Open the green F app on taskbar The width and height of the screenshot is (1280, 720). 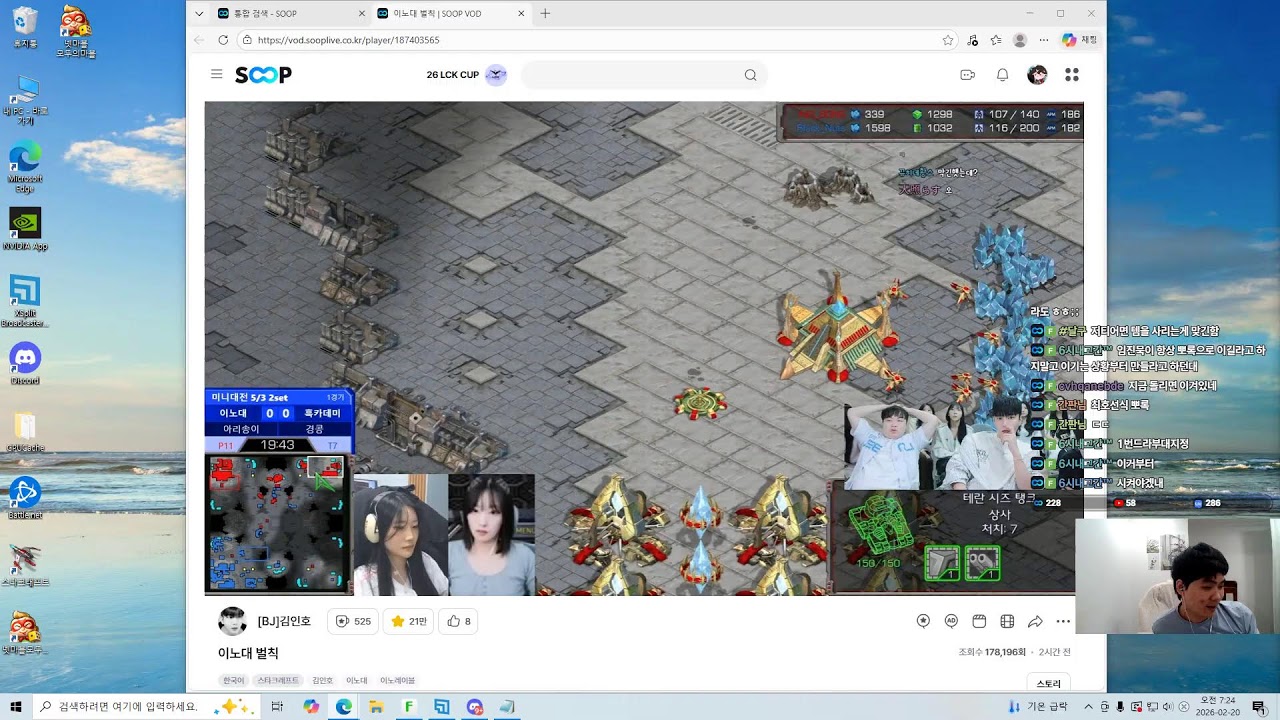click(408, 706)
